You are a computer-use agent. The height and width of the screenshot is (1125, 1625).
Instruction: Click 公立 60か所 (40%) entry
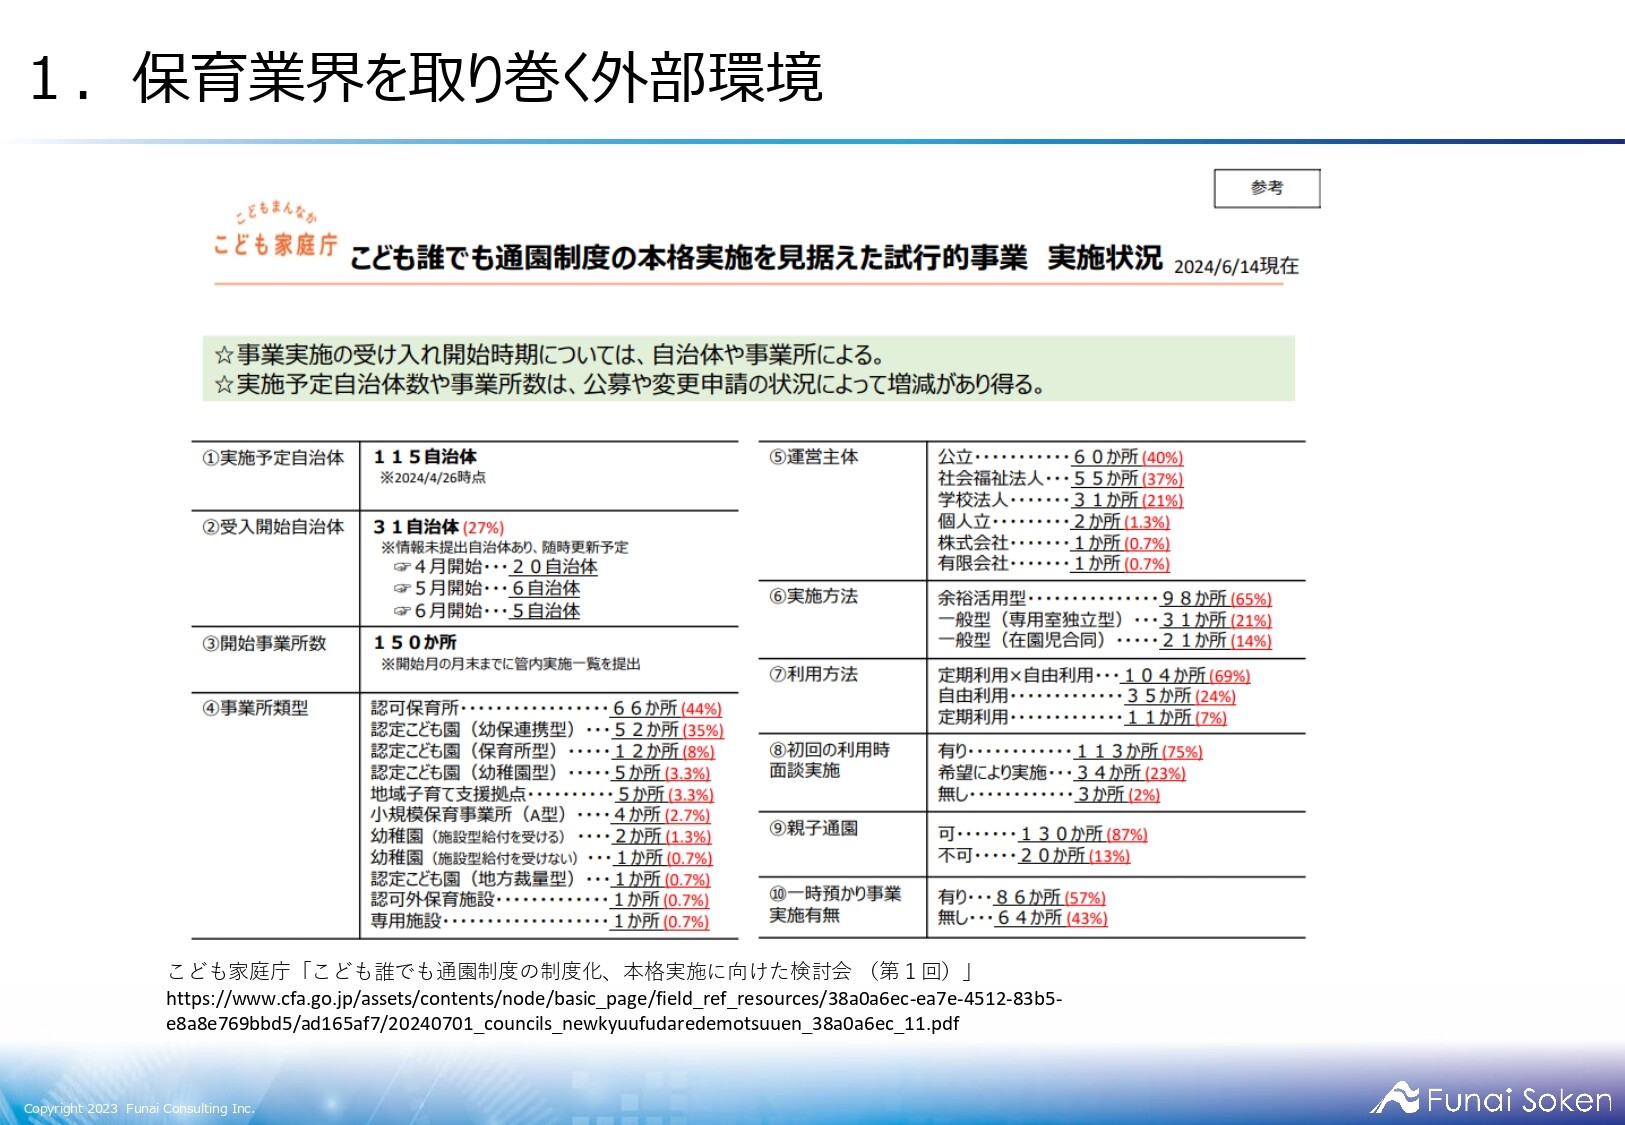click(1060, 457)
